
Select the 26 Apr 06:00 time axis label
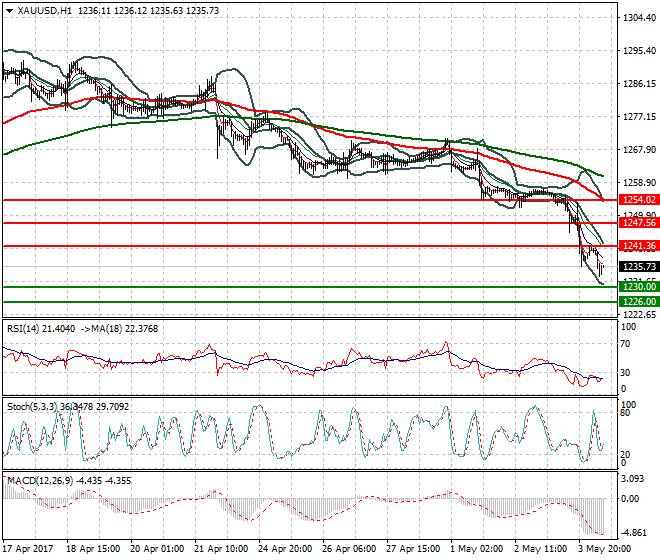click(349, 549)
